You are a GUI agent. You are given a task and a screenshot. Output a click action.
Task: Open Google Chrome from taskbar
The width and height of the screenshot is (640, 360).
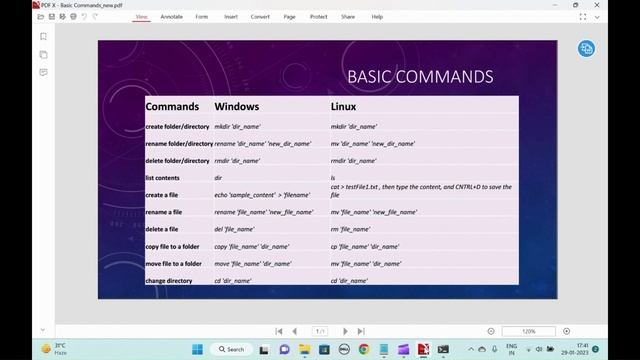pos(364,349)
